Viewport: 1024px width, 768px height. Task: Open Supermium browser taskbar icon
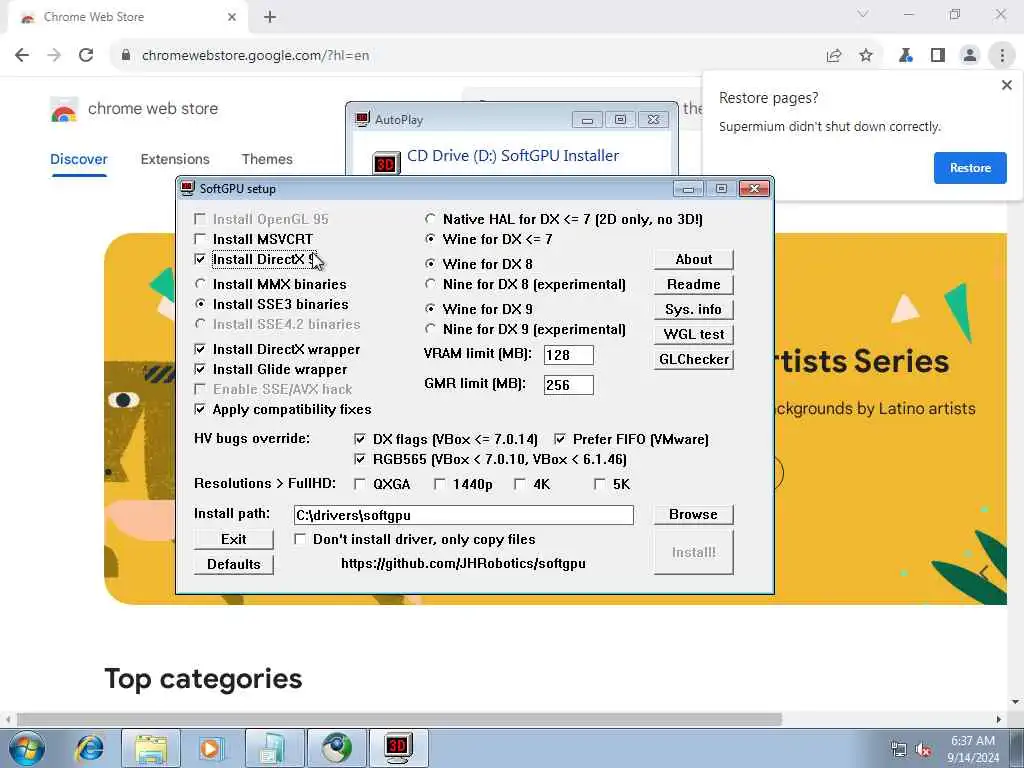(x=336, y=748)
